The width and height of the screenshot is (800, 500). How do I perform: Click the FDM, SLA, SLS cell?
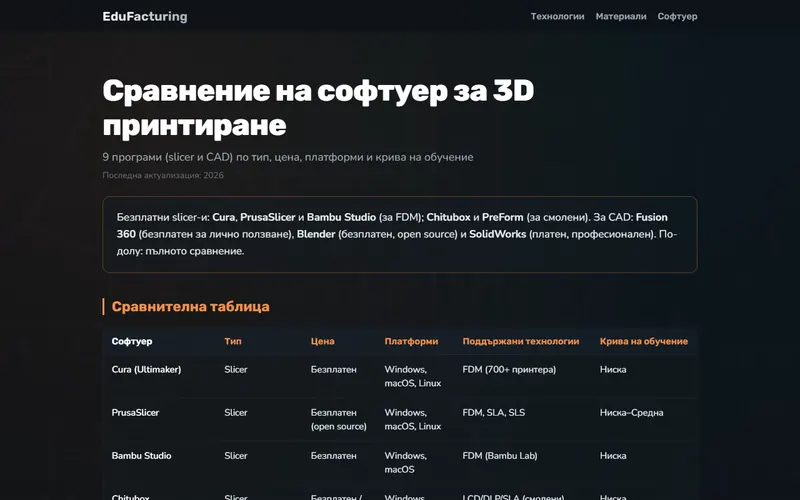493,412
